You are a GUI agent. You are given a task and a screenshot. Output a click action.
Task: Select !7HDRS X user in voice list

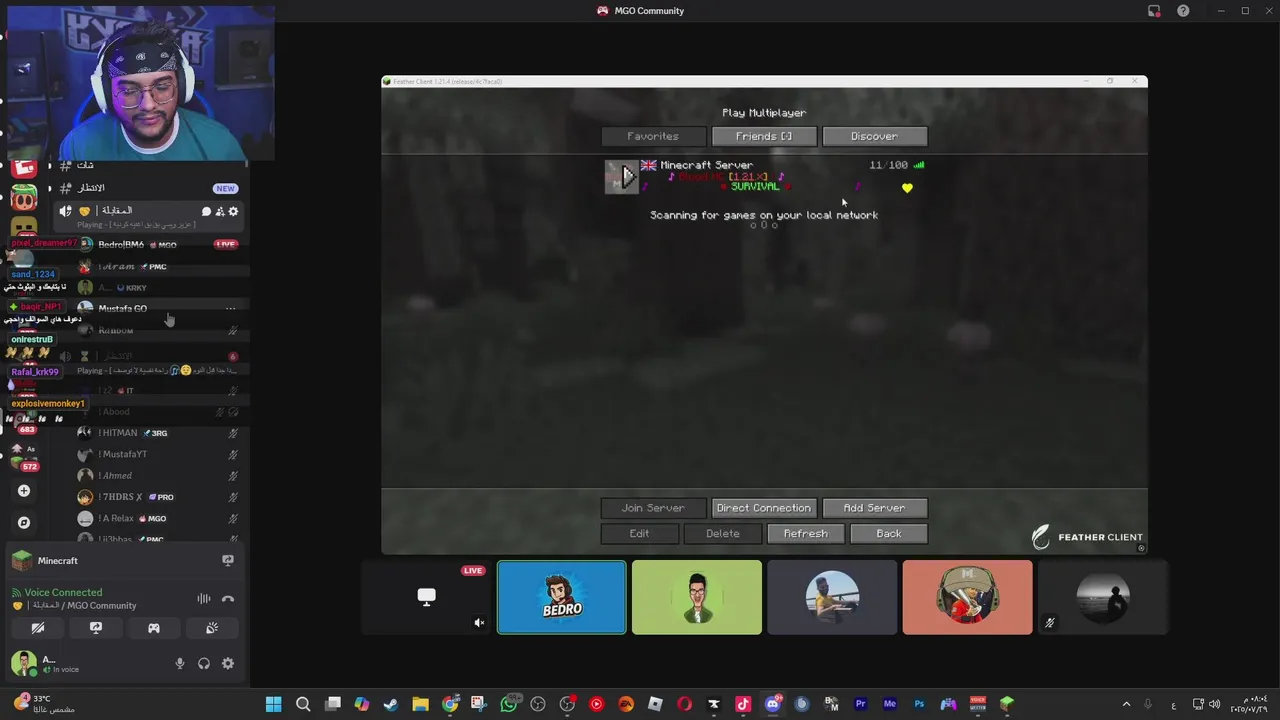(150, 497)
